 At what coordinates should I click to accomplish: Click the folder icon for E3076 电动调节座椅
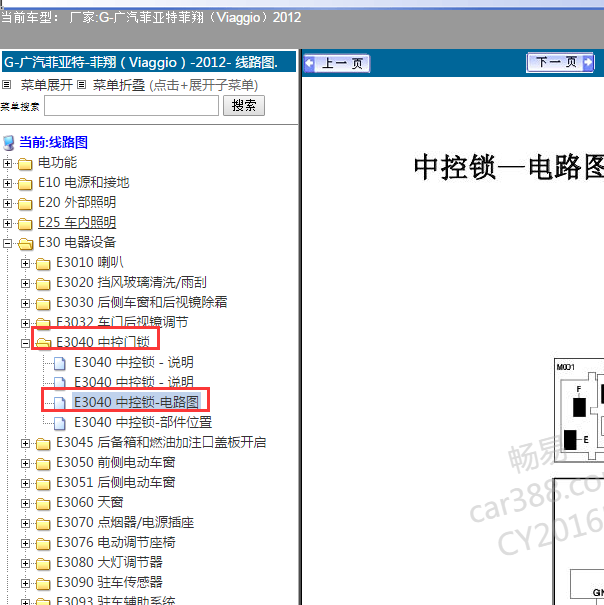43,544
